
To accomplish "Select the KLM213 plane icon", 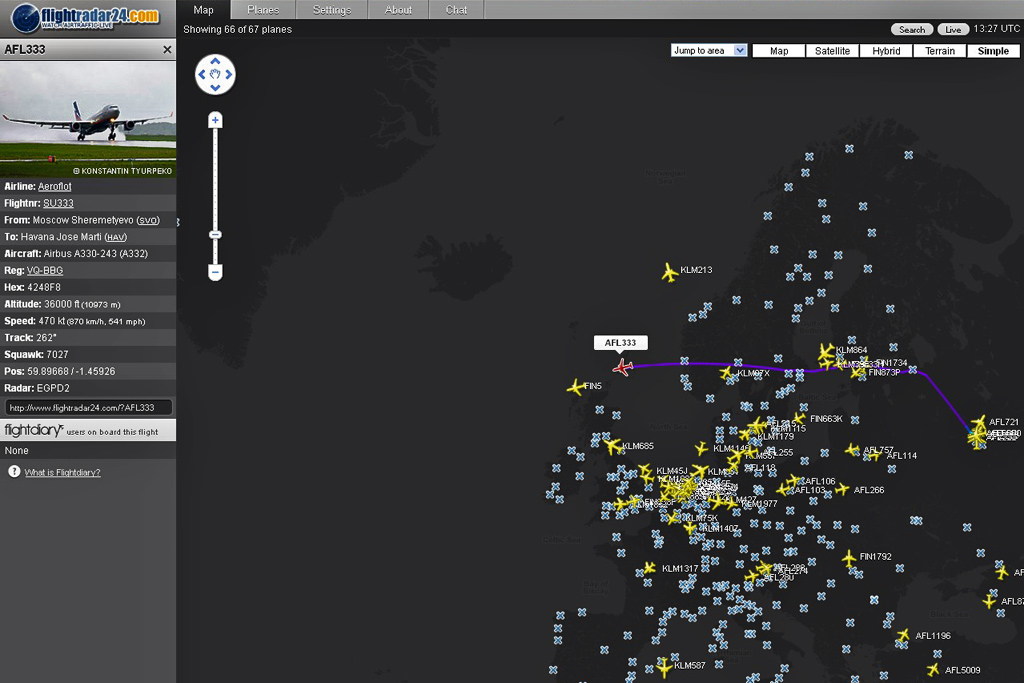I will pyautogui.click(x=669, y=272).
